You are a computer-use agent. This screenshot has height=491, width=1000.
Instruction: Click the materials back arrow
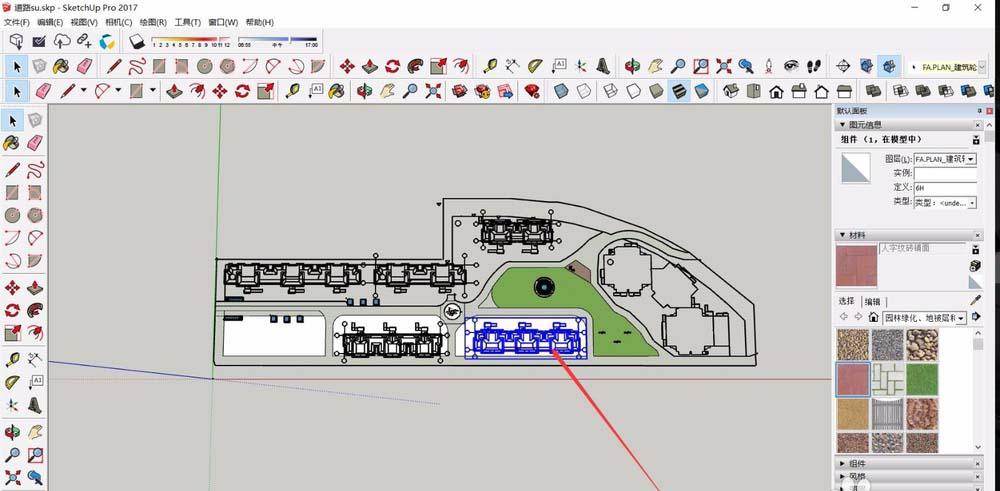(x=844, y=317)
